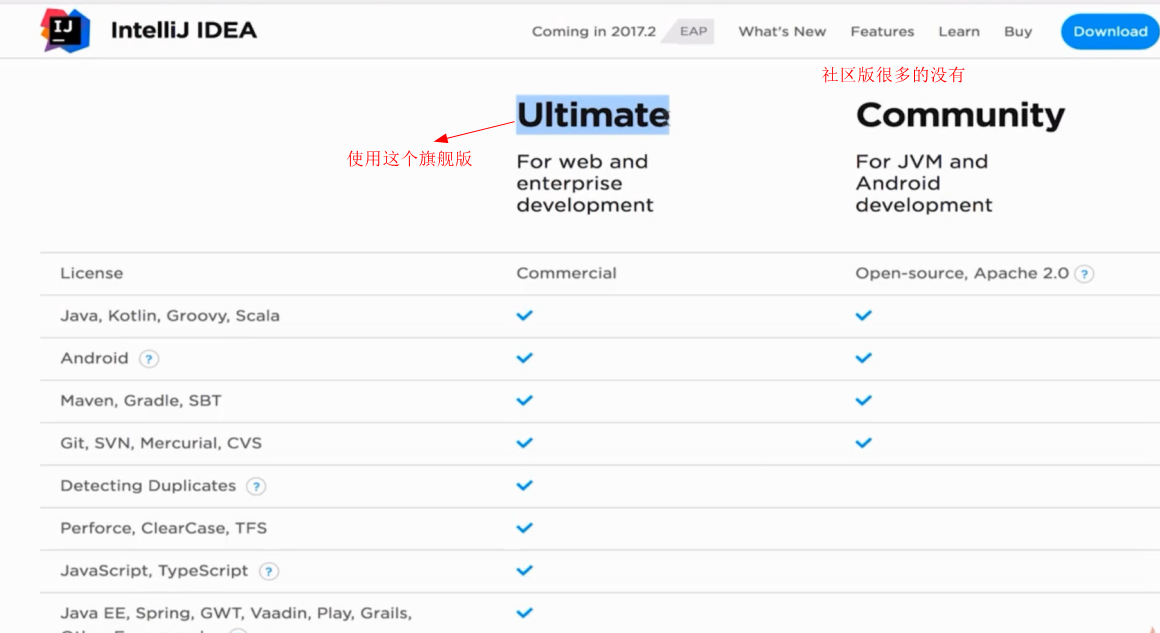1160x633 pixels.
Task: Click the For web and enterprise development text
Action: (584, 183)
